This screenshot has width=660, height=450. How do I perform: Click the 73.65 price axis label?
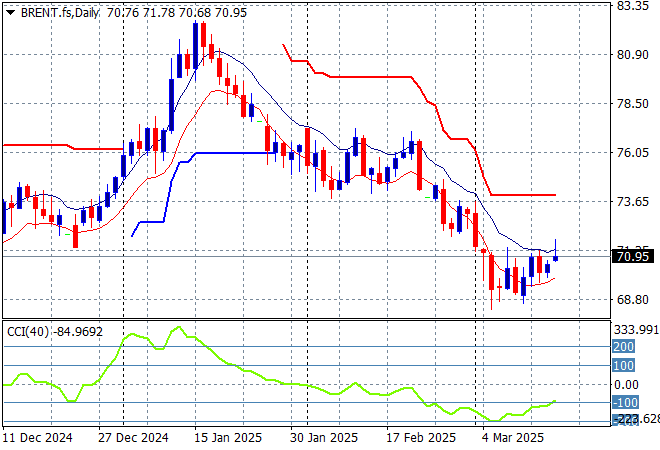point(633,202)
